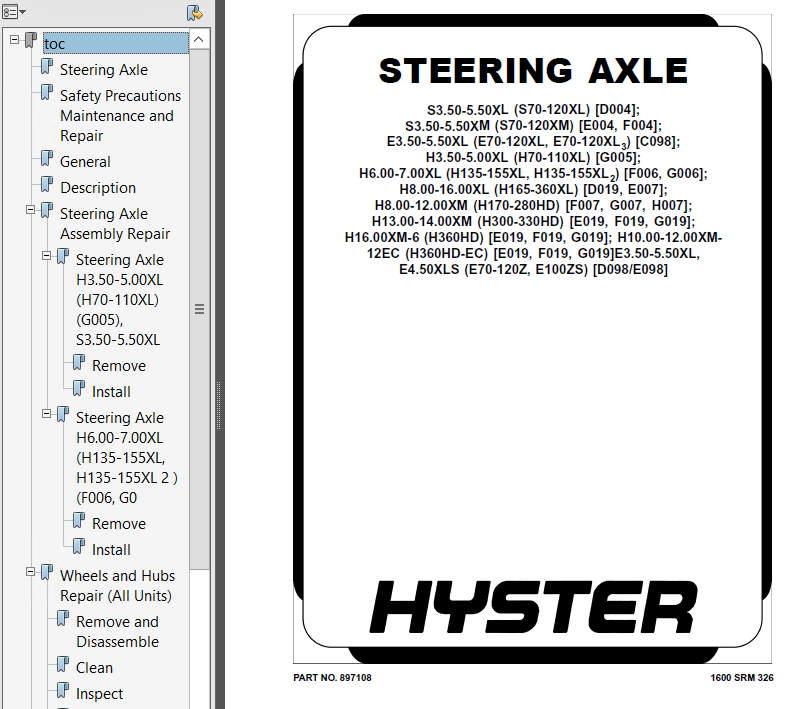
Task: Click the Clean bookmark icon
Action: 63,664
